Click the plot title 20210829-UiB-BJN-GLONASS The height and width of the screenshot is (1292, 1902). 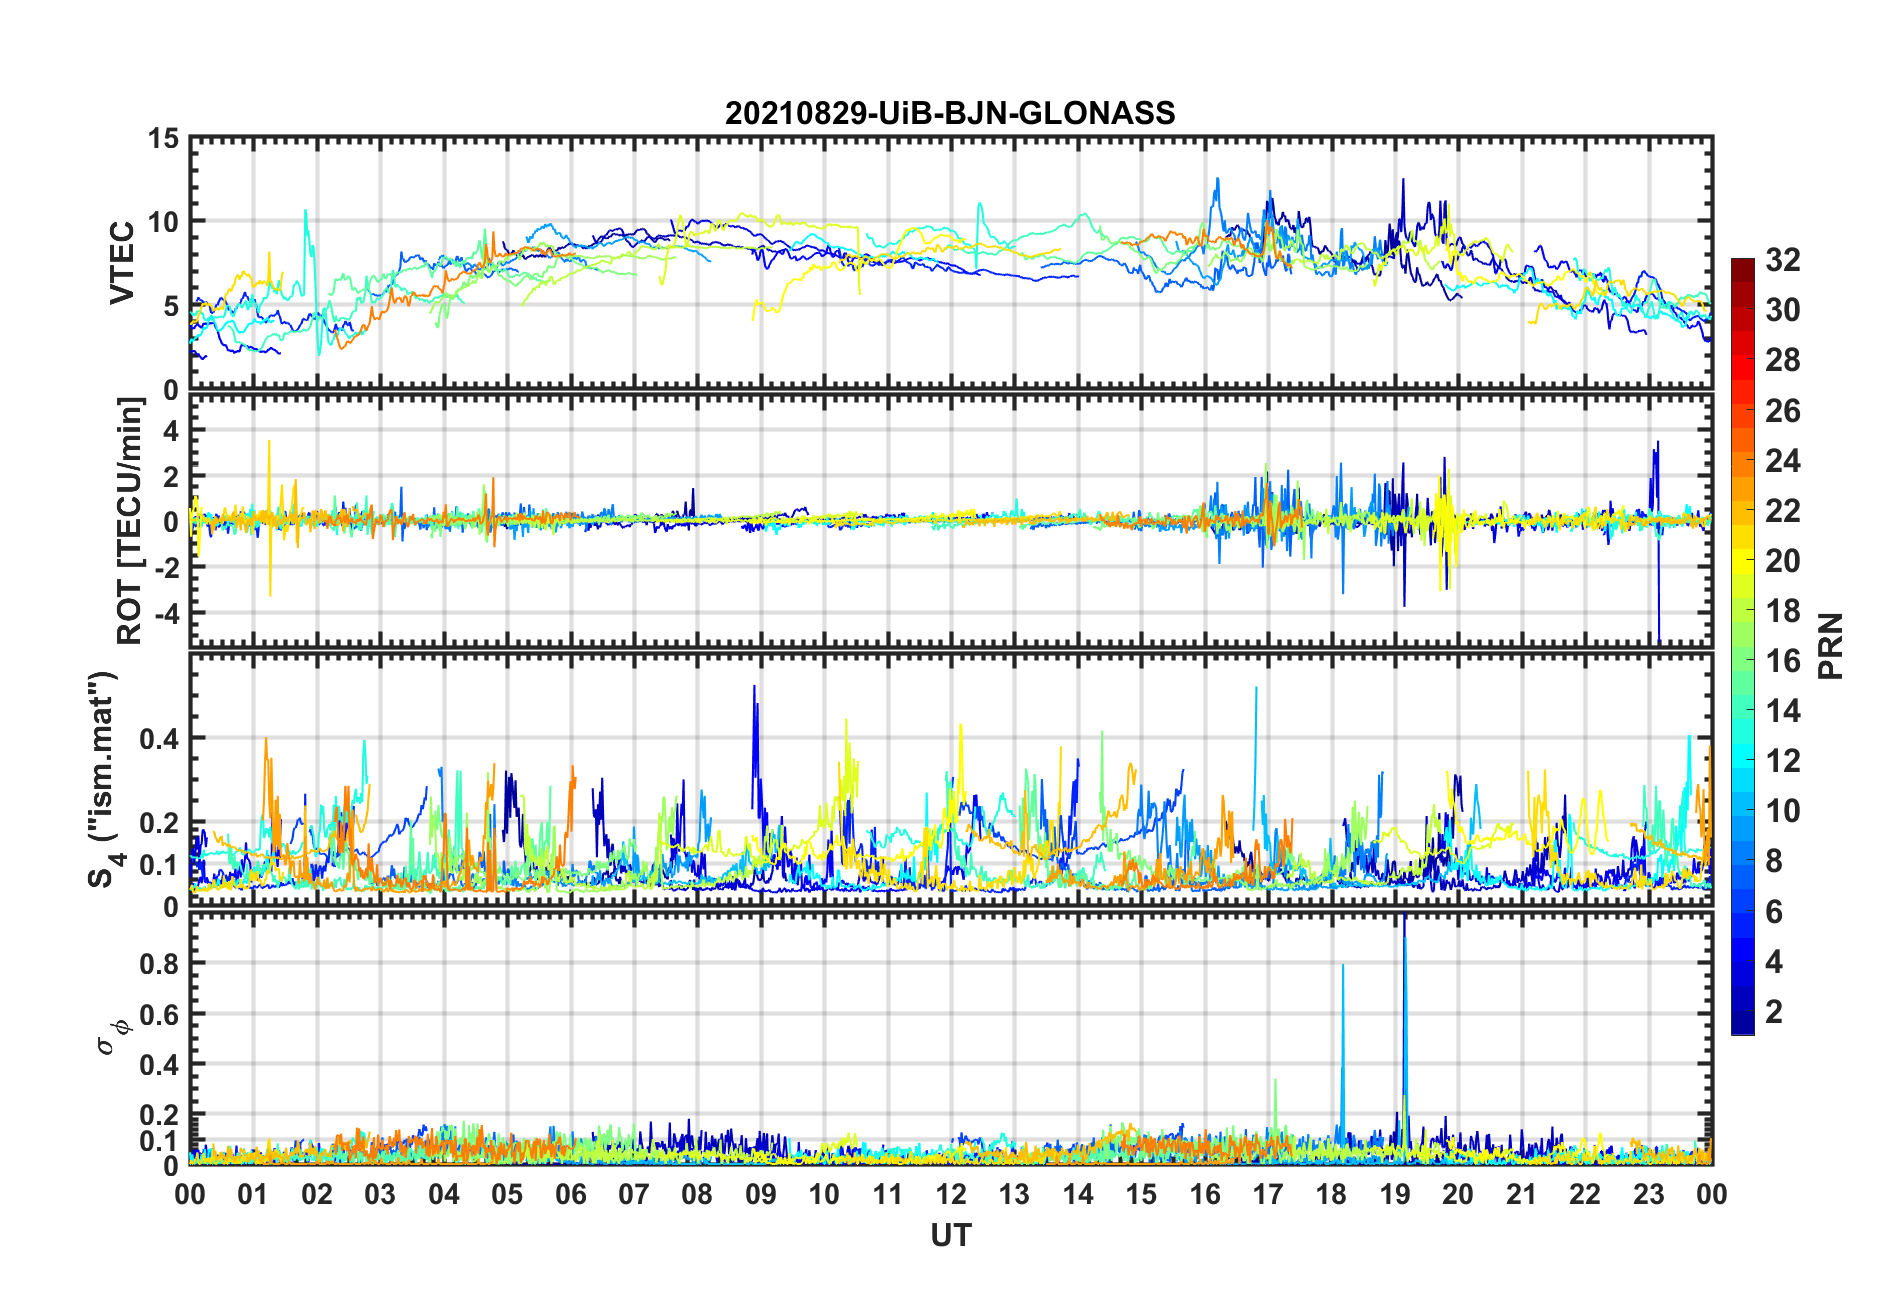[950, 113]
